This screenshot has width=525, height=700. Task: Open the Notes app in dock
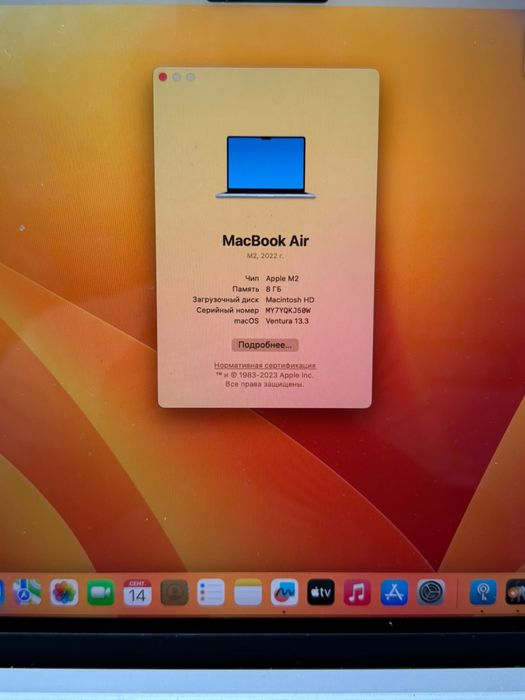(x=248, y=592)
